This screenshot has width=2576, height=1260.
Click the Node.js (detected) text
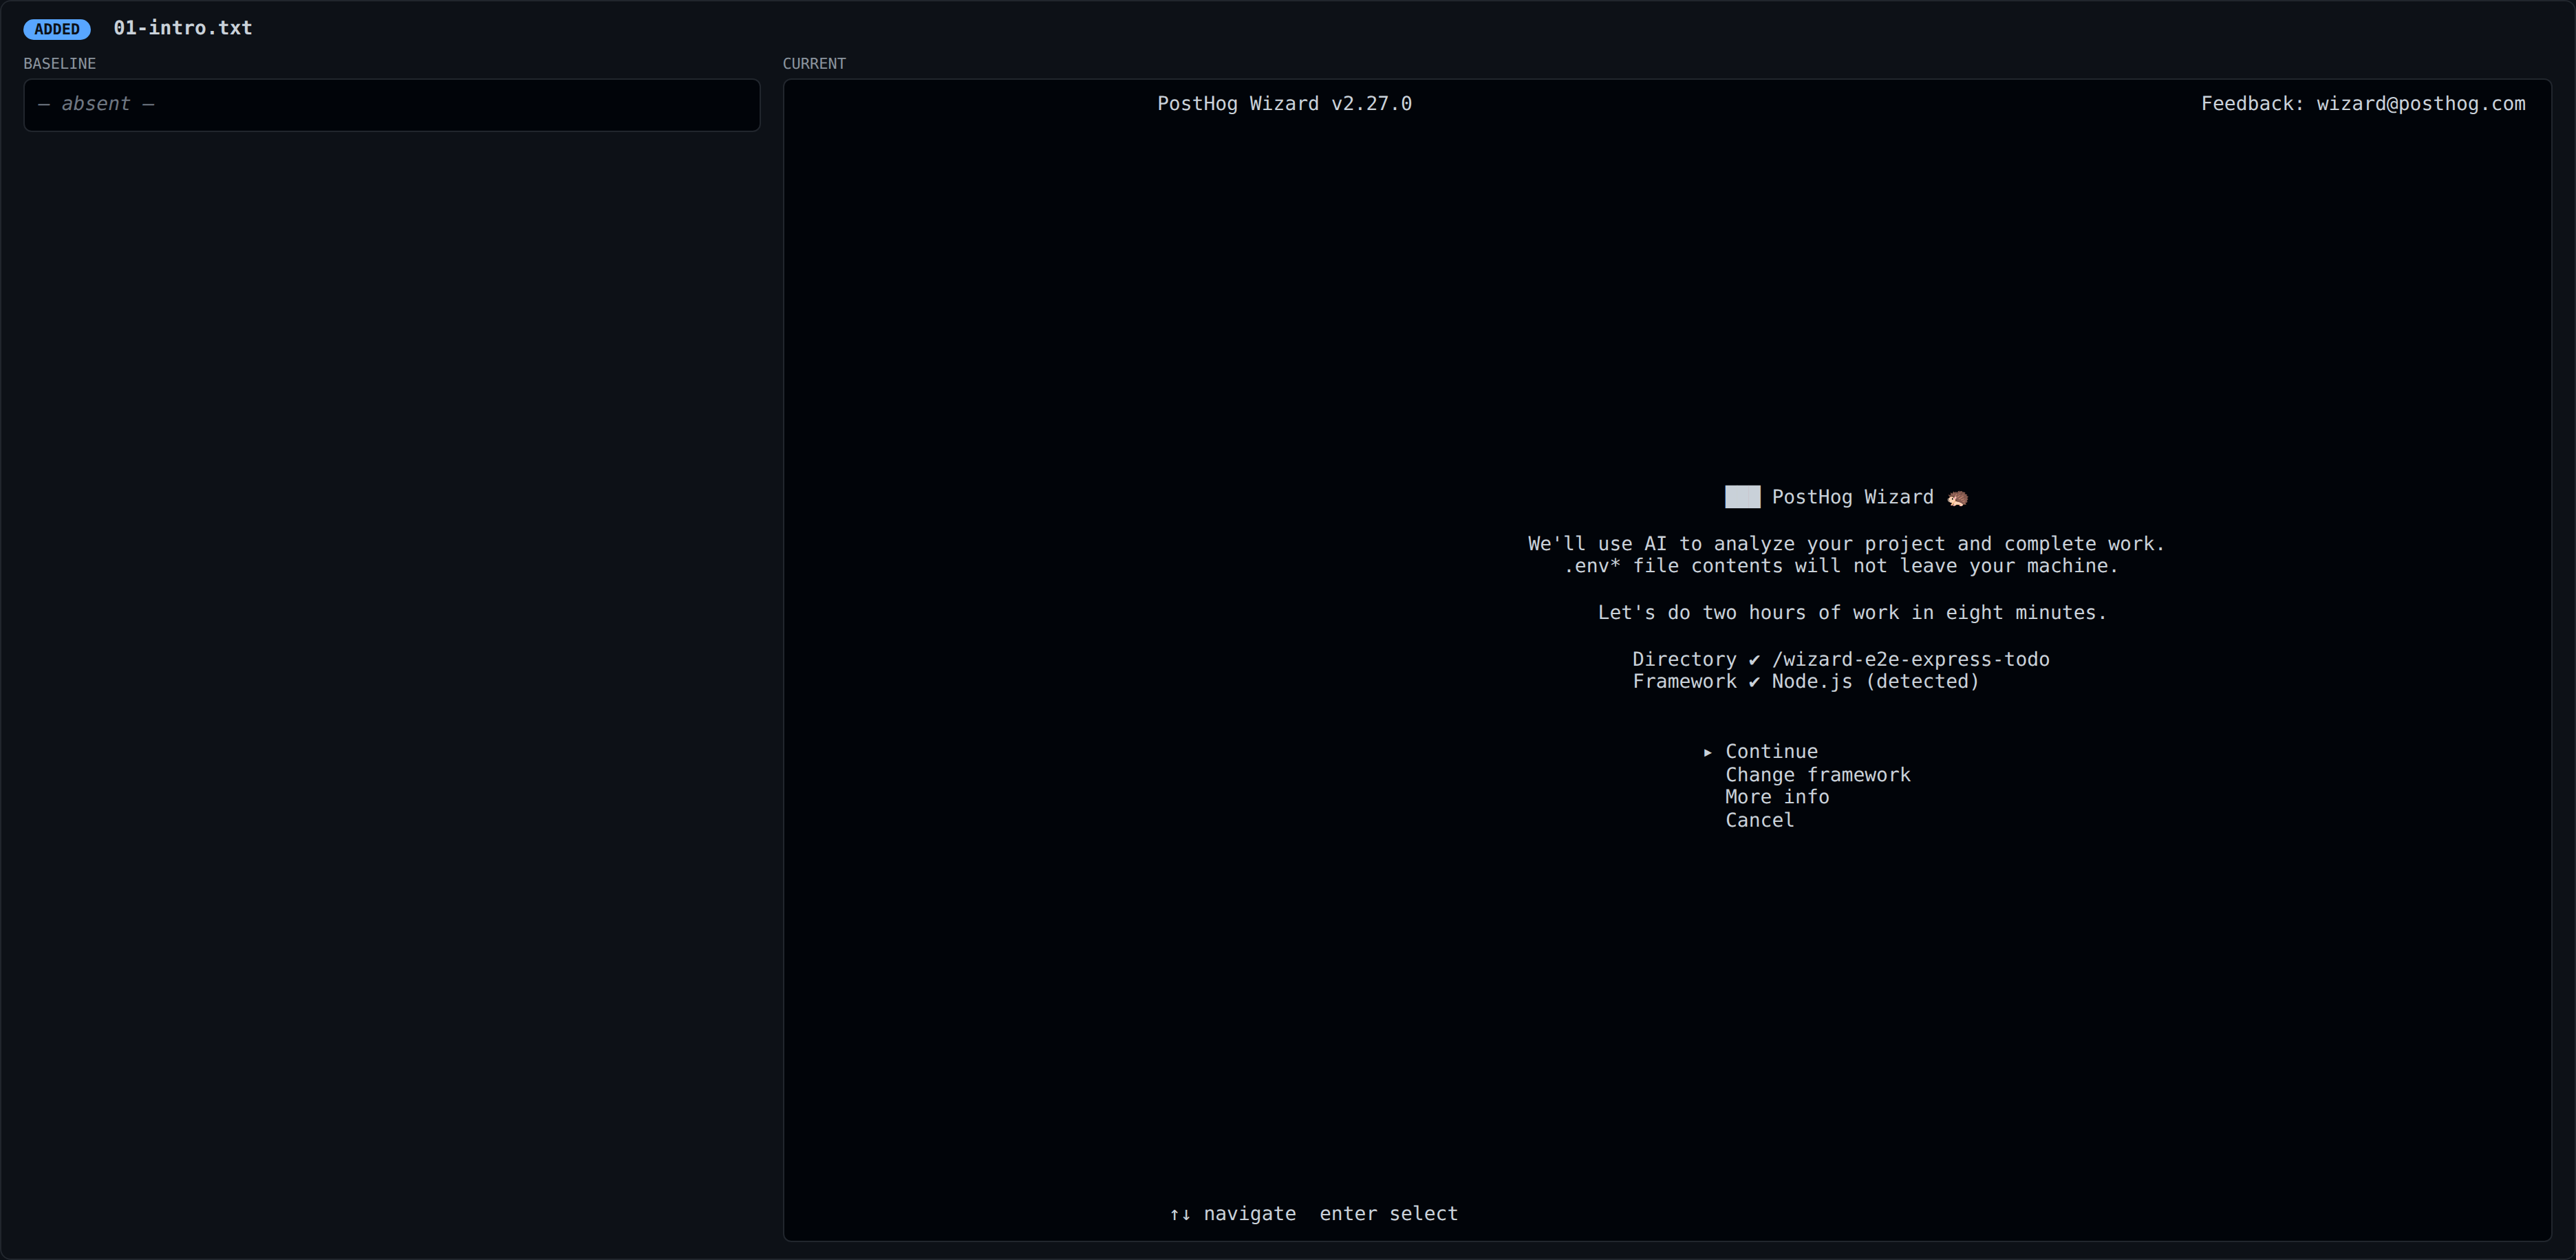[x=1875, y=681]
